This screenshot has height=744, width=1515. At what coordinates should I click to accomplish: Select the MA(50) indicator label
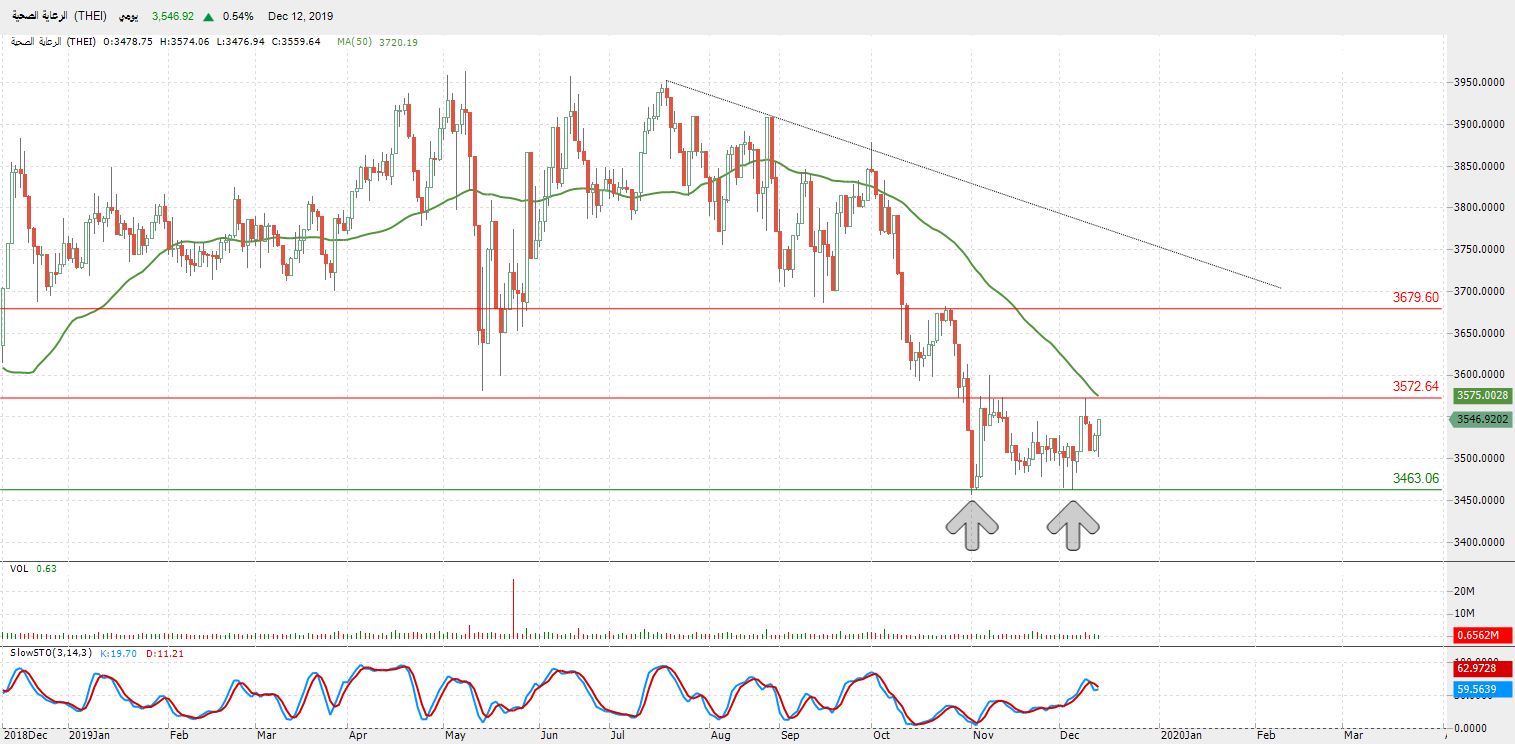[354, 42]
